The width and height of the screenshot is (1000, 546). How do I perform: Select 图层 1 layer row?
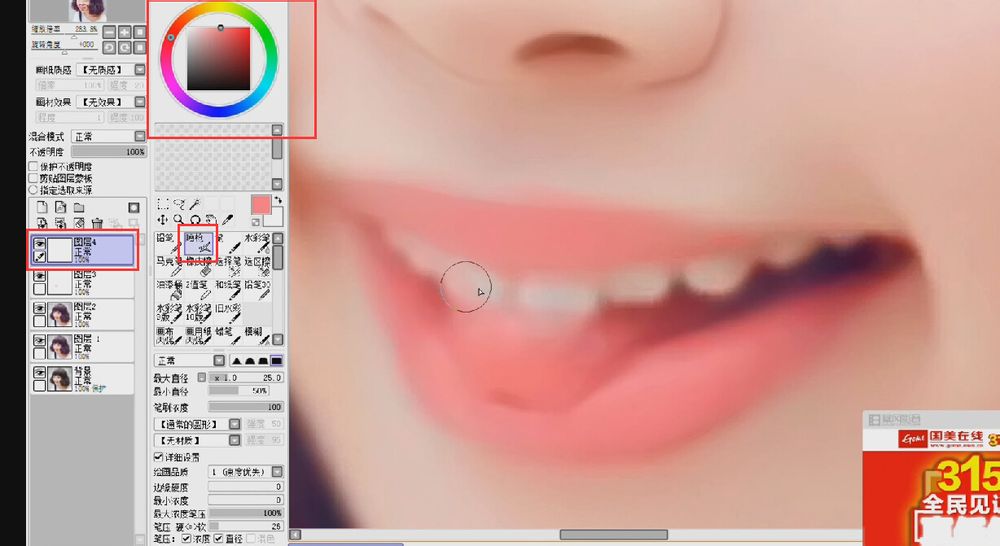pos(82,346)
